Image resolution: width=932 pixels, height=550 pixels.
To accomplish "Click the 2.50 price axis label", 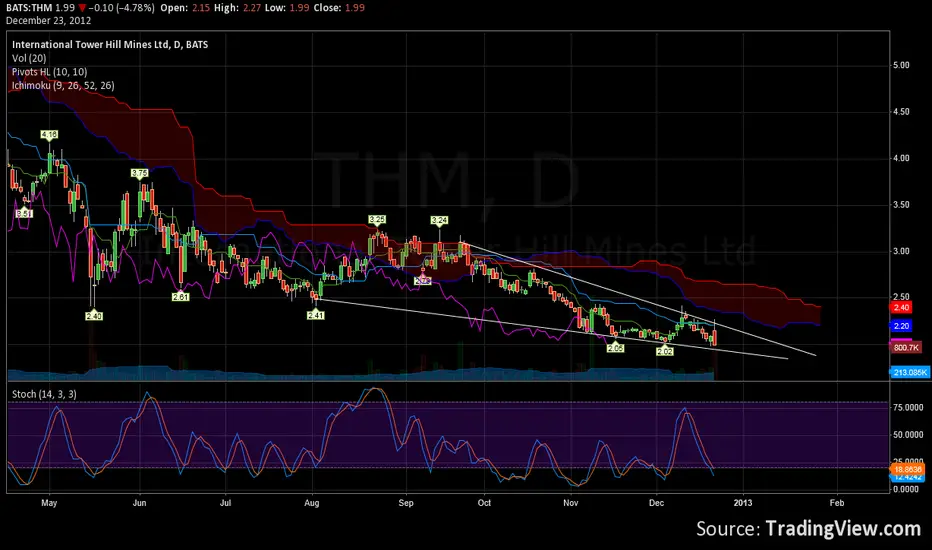I will pyautogui.click(x=901, y=297).
